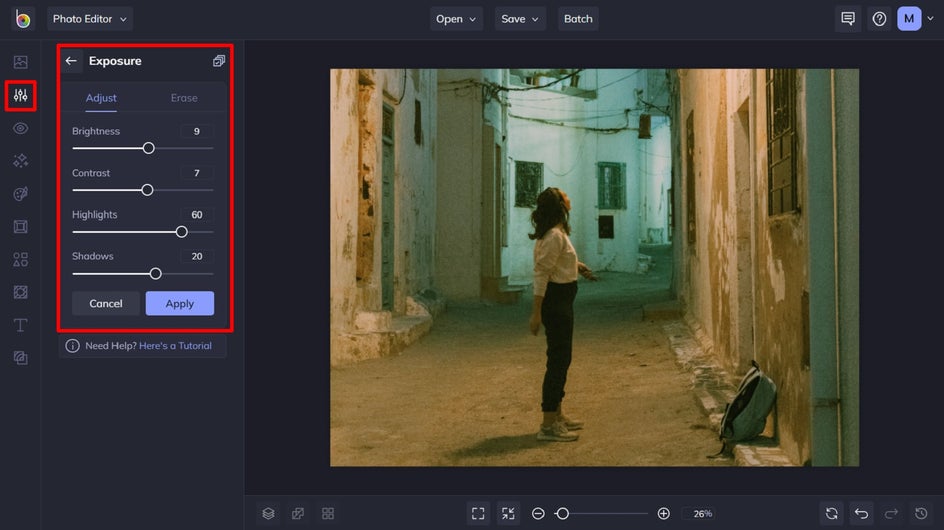This screenshot has width=944, height=530.
Task: Open the Here's a Tutorial link
Action: (x=175, y=346)
